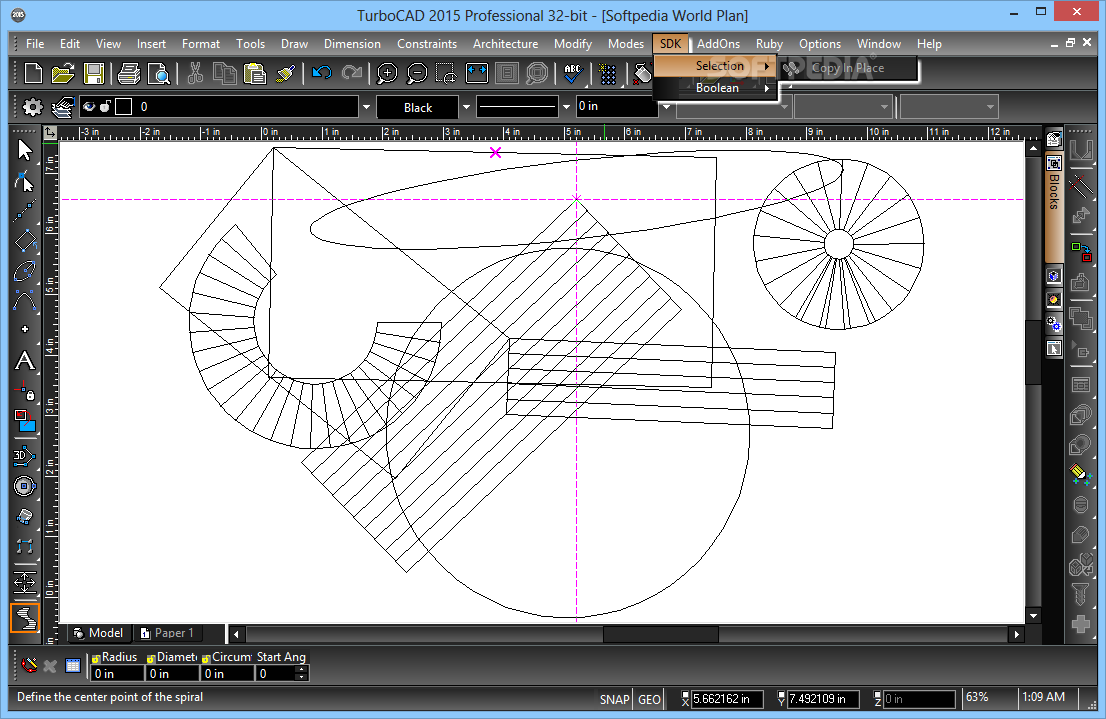Open the AddOns menu
1106x719 pixels.
718,44
